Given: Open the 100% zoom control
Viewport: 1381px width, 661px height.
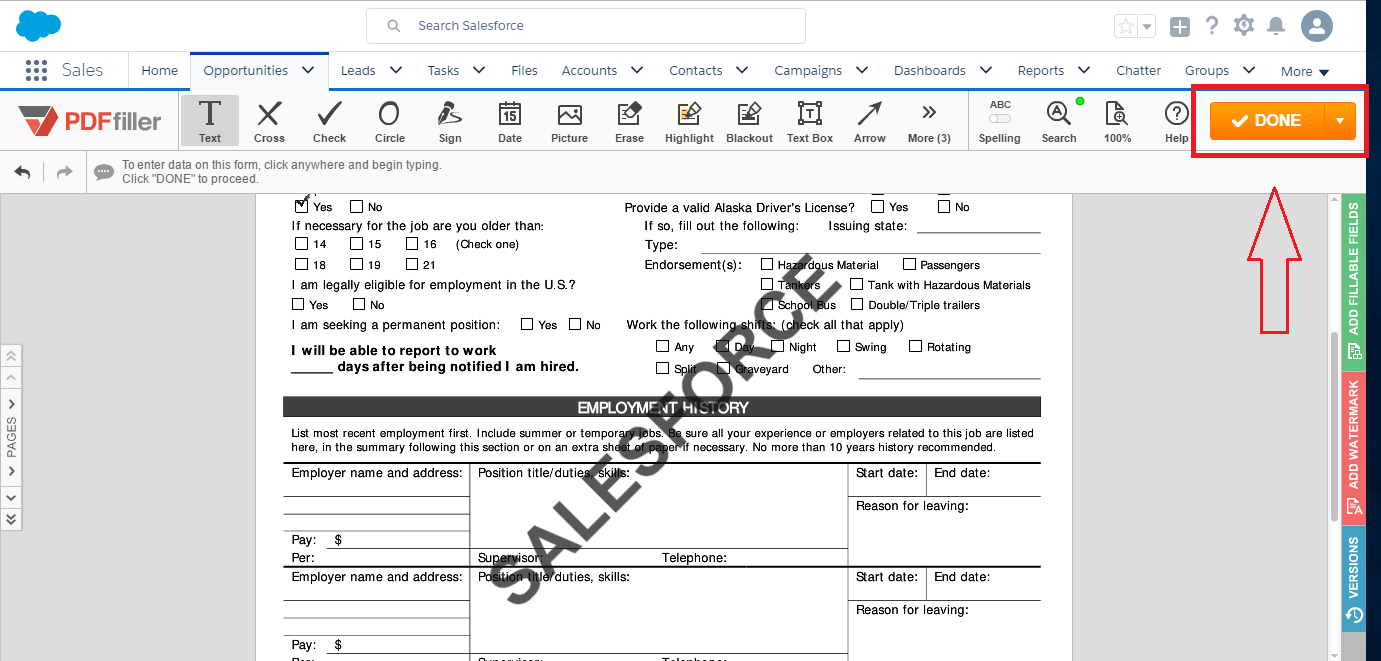Looking at the screenshot, I should 1117,121.
